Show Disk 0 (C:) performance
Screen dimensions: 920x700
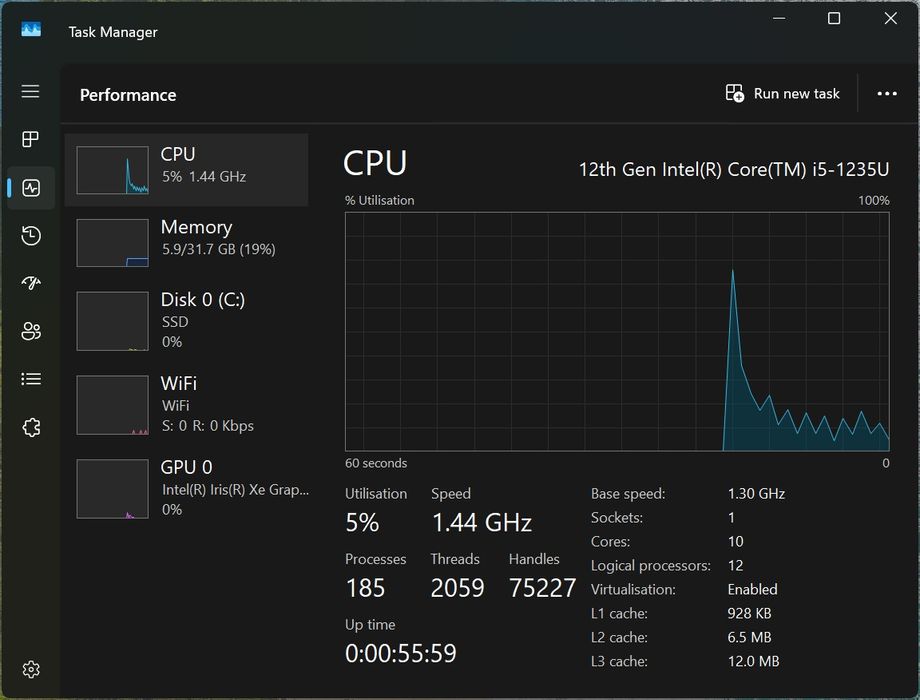(x=186, y=320)
